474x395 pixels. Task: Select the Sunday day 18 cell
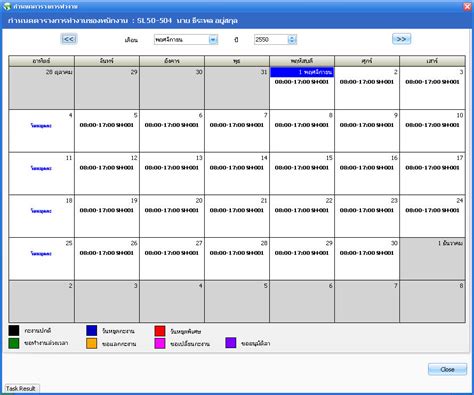click(x=41, y=216)
